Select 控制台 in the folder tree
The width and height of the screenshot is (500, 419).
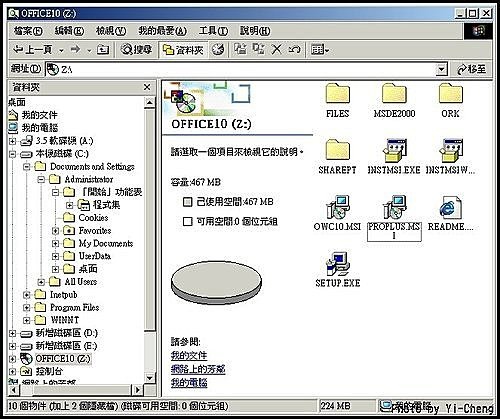[x=49, y=371]
